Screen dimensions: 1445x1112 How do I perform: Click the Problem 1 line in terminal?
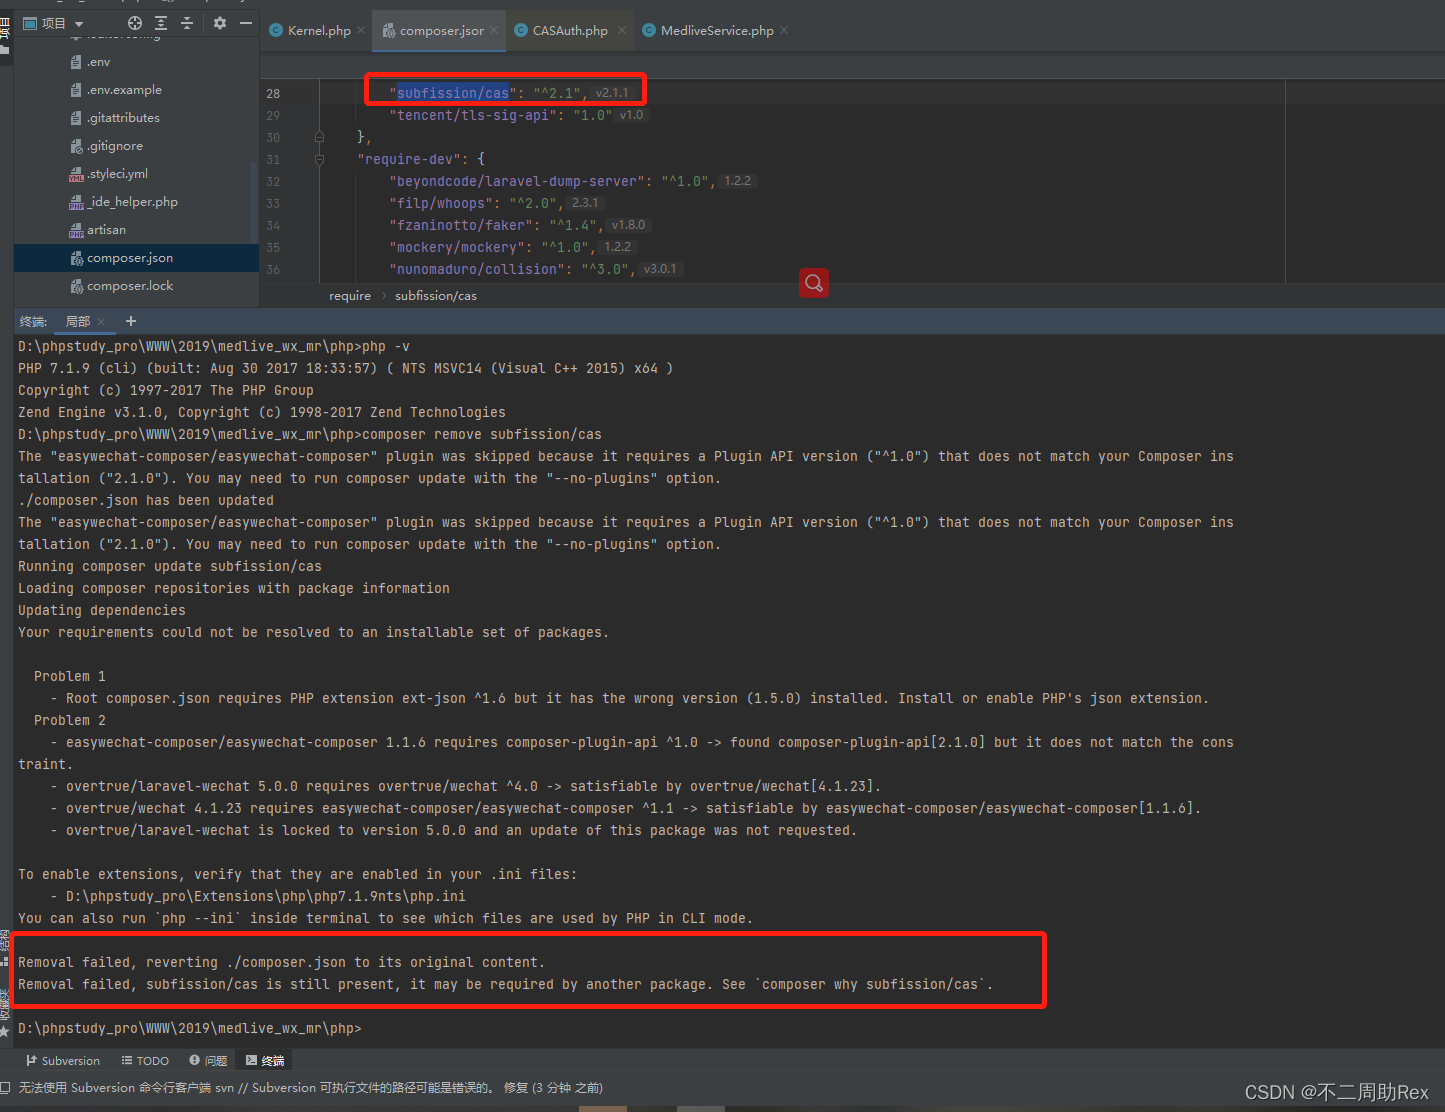tap(70, 676)
